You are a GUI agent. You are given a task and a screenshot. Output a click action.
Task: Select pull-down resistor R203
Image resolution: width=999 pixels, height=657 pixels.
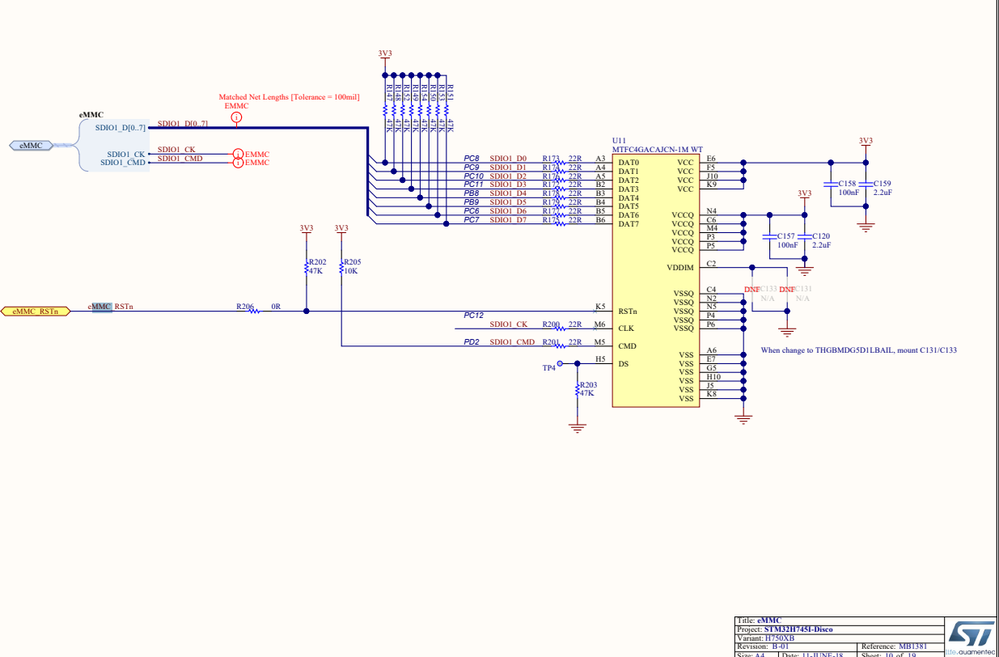coord(577,389)
